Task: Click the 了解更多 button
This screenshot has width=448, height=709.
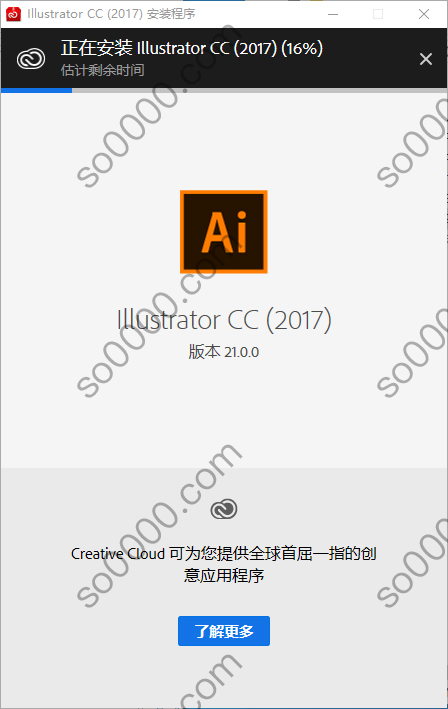Action: [x=224, y=631]
